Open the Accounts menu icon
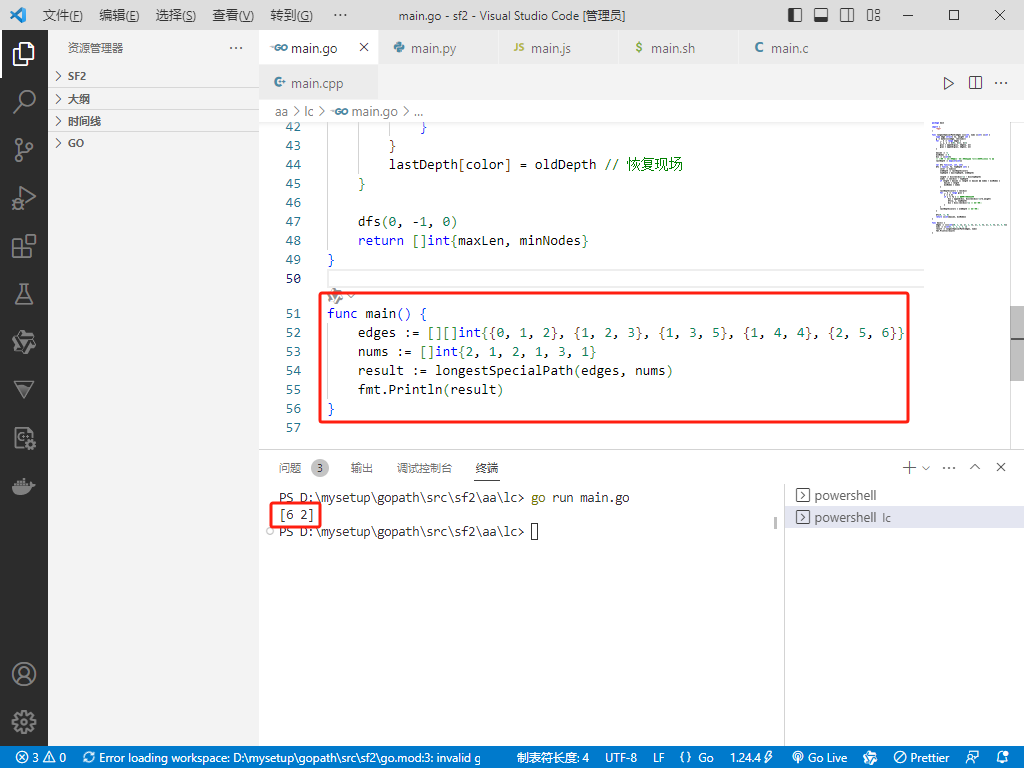 24,674
